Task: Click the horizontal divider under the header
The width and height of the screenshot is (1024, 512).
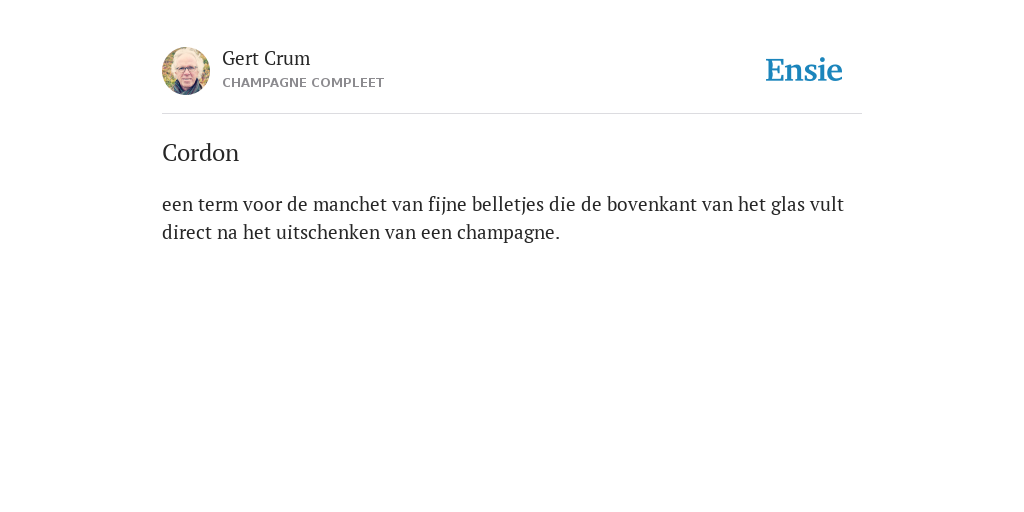Action: 512,114
